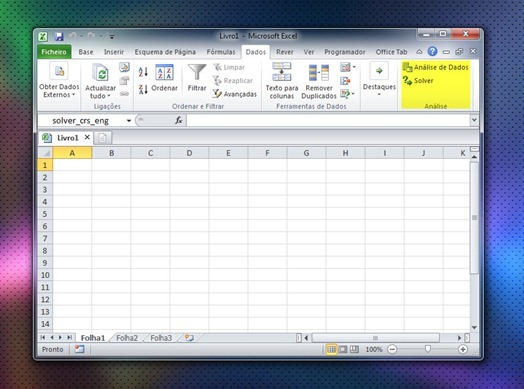The image size is (524, 389).
Task: Click Limpar to clear filter
Action: point(229,68)
